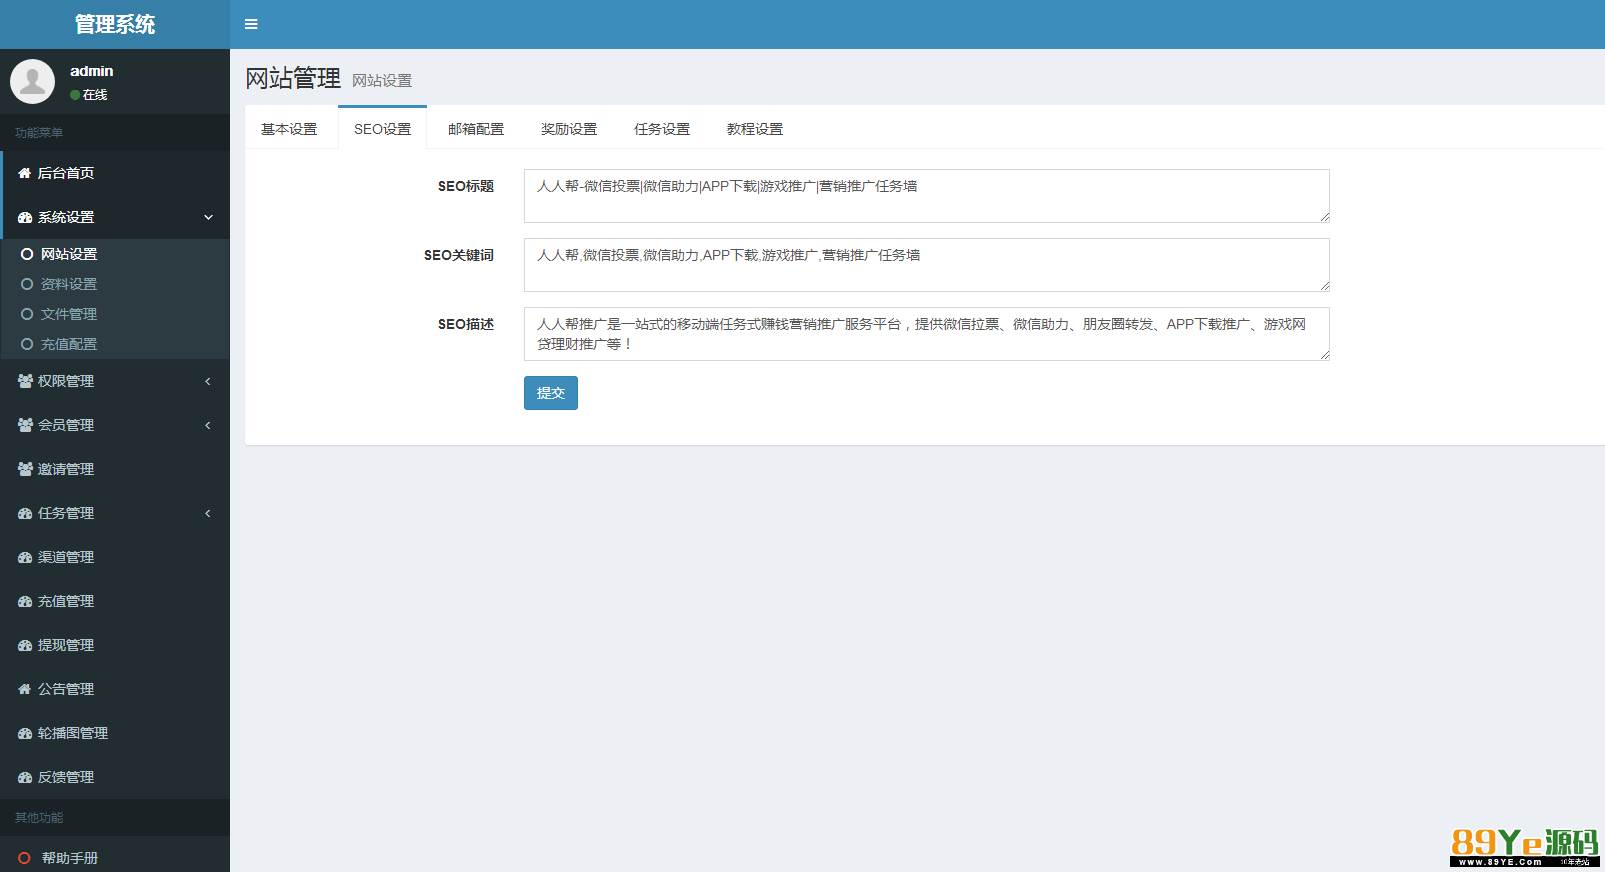Image resolution: width=1605 pixels, height=872 pixels.
Task: Open the 邮箱配置 tab
Action: (x=476, y=129)
